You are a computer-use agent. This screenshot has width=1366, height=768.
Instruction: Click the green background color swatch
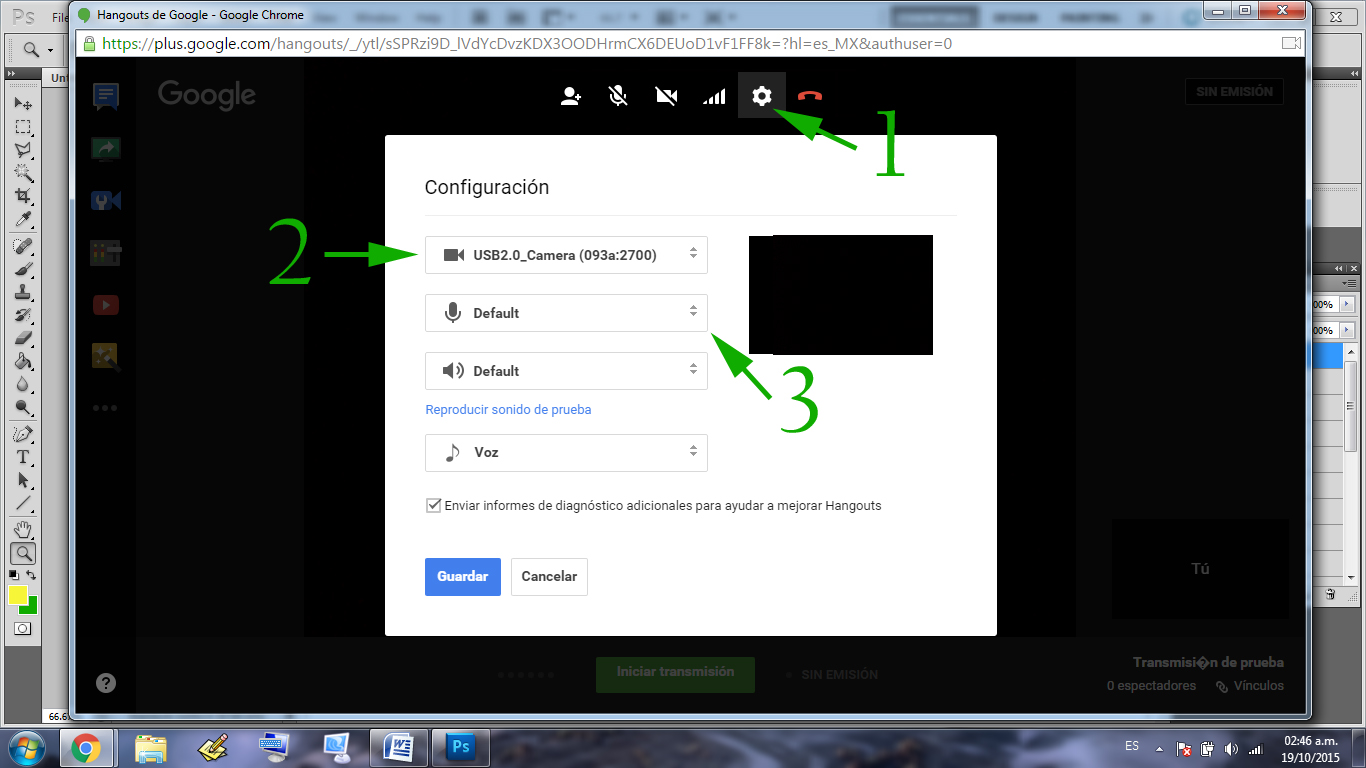31,607
